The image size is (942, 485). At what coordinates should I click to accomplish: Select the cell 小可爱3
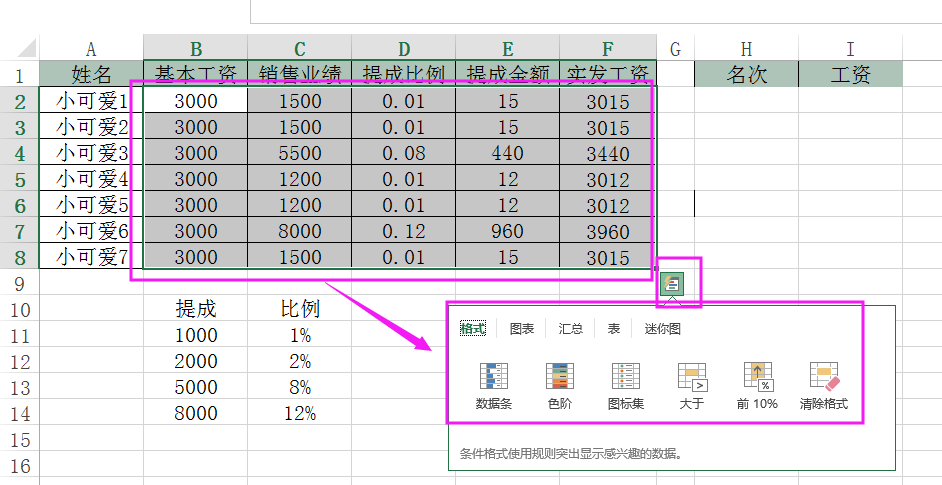91,153
